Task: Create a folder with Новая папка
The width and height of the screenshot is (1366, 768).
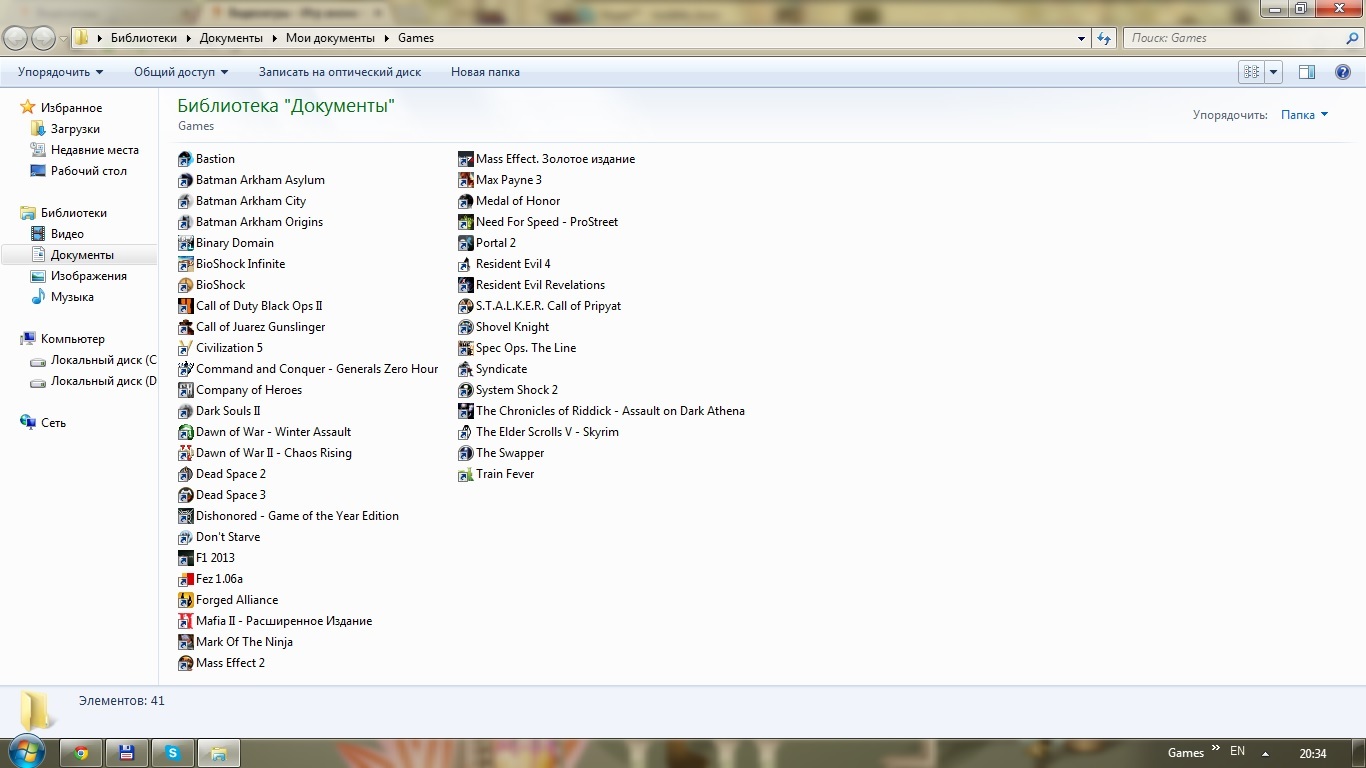Action: pos(485,72)
